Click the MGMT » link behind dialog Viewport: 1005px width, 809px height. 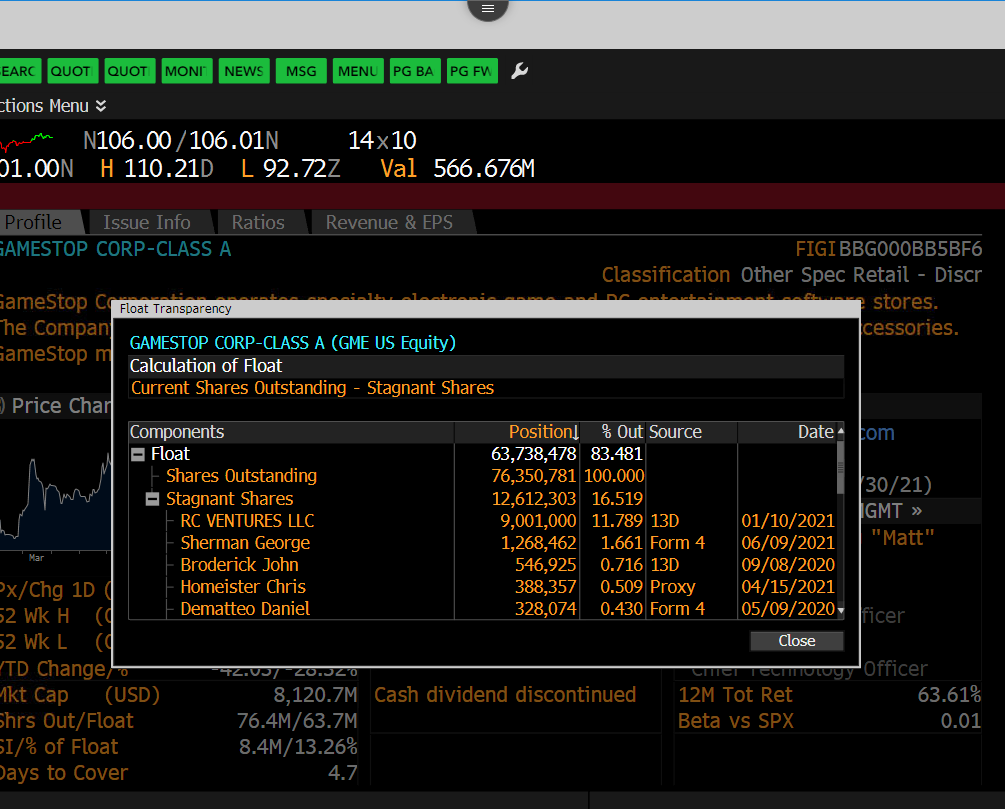pyautogui.click(x=891, y=512)
